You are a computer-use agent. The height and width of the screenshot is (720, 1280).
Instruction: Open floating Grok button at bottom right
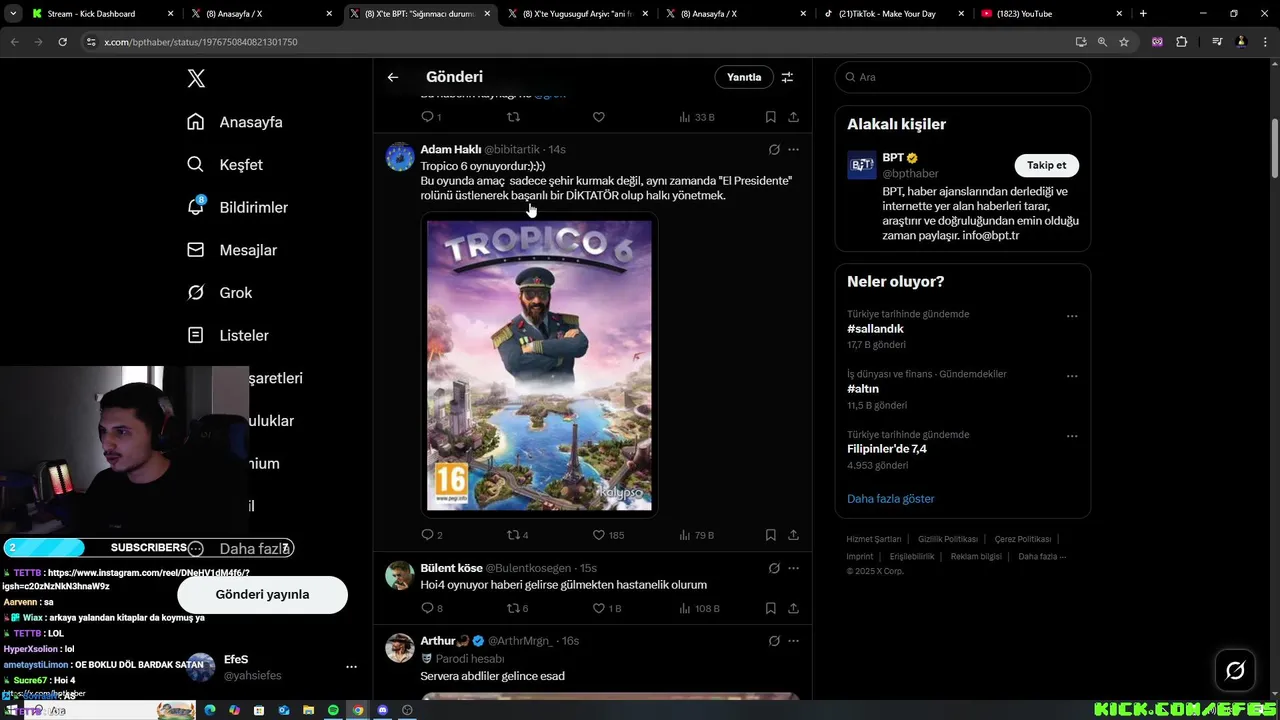tap(1235, 670)
